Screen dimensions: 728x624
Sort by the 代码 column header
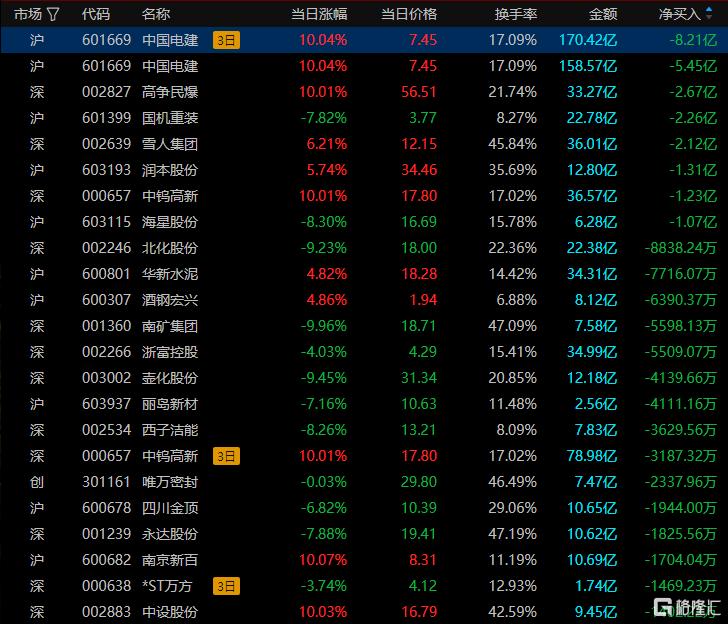(96, 14)
